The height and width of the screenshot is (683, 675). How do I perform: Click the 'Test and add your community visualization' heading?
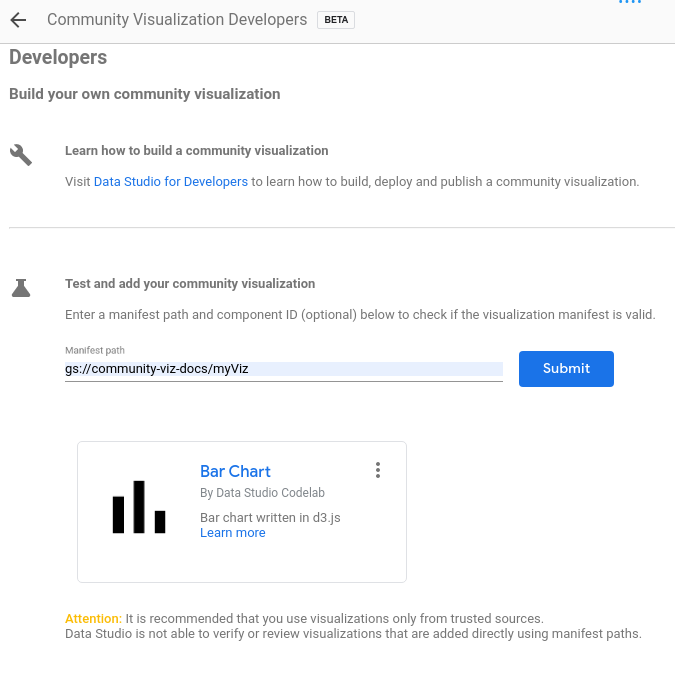[x=190, y=284]
